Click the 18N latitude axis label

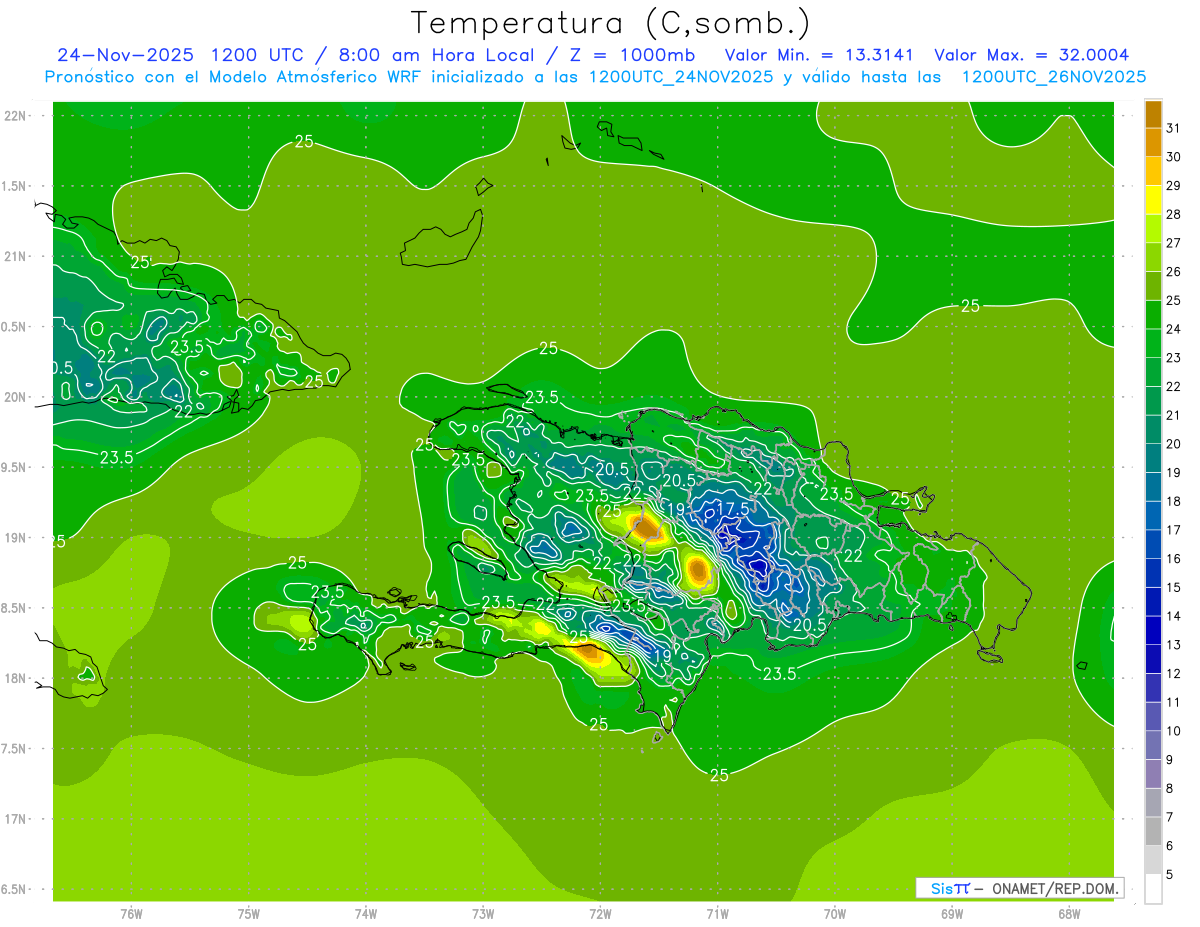[x=16, y=678]
